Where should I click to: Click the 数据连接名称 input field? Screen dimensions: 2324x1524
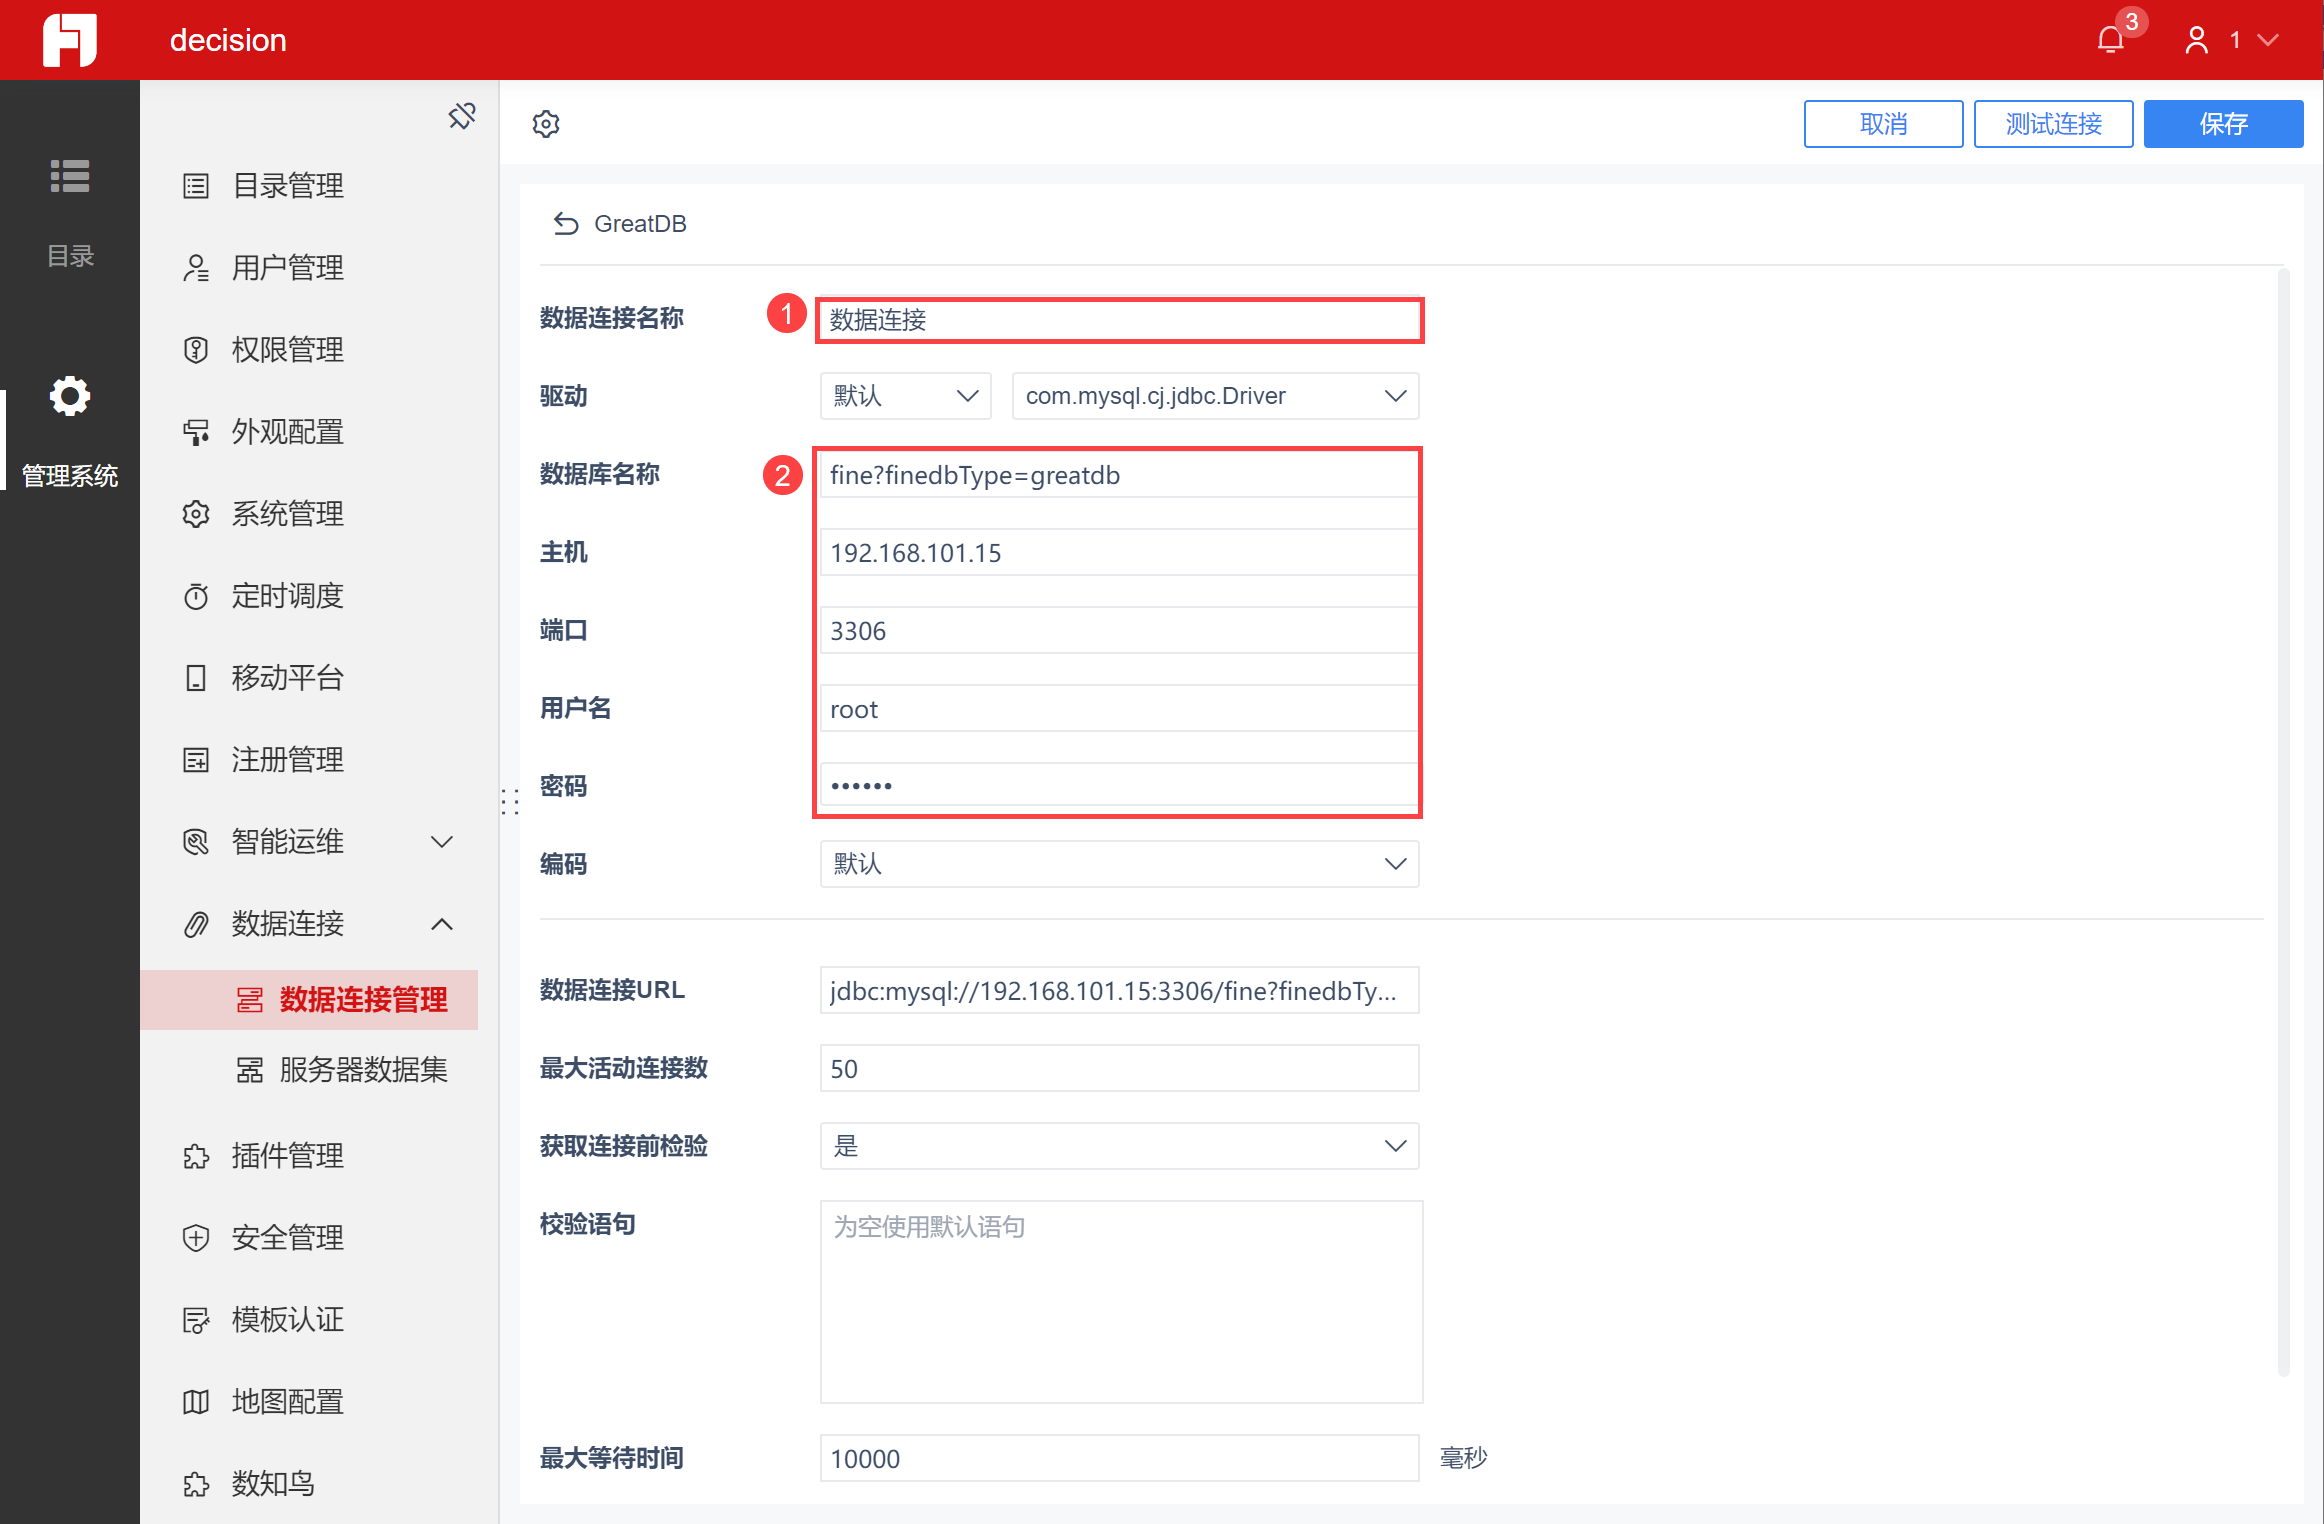1119,320
